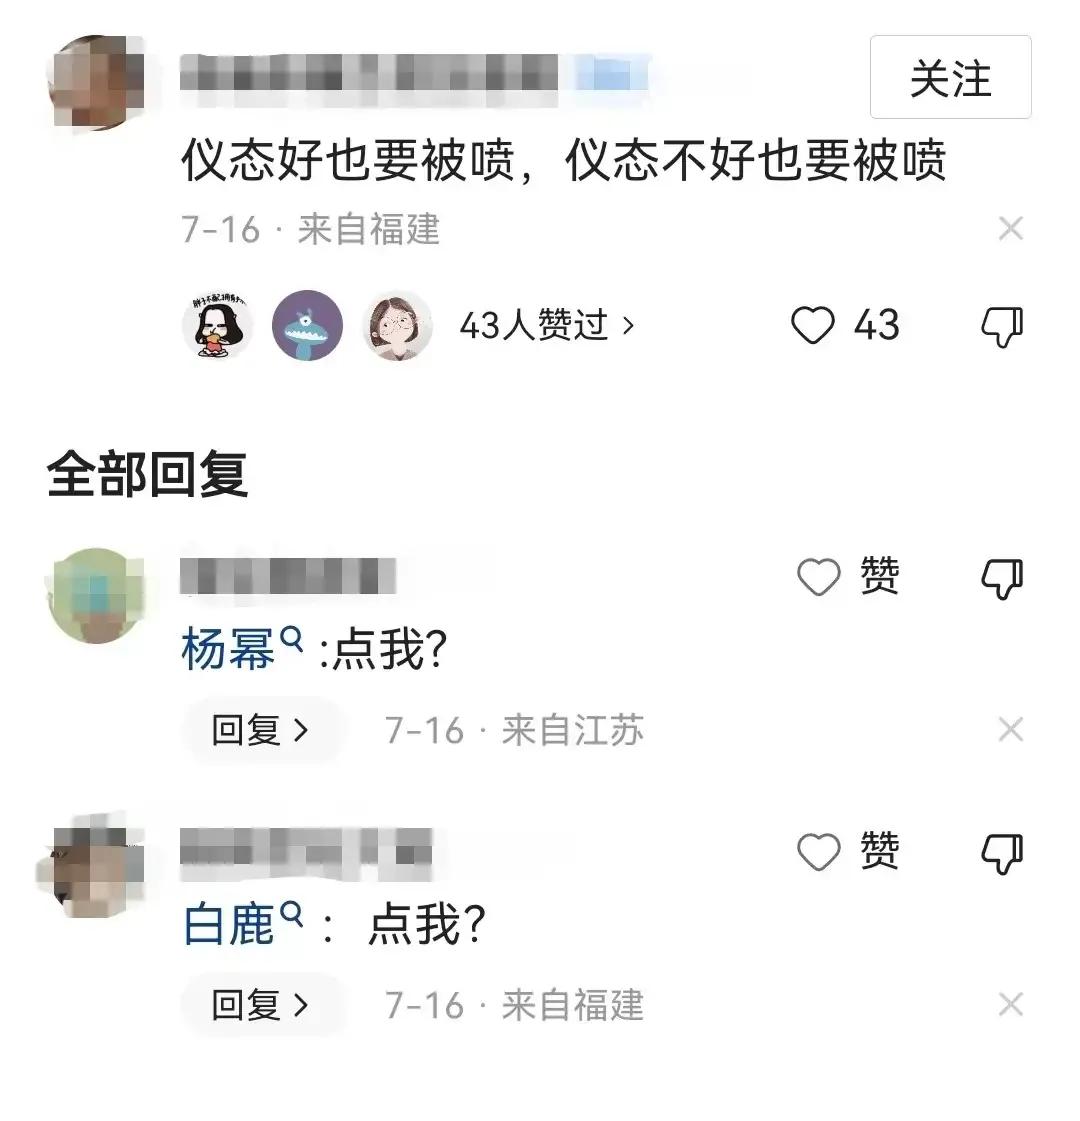Image resolution: width=1080 pixels, height=1121 pixels.
Task: Search 杨幂 via blue keyword link
Action: point(242,647)
